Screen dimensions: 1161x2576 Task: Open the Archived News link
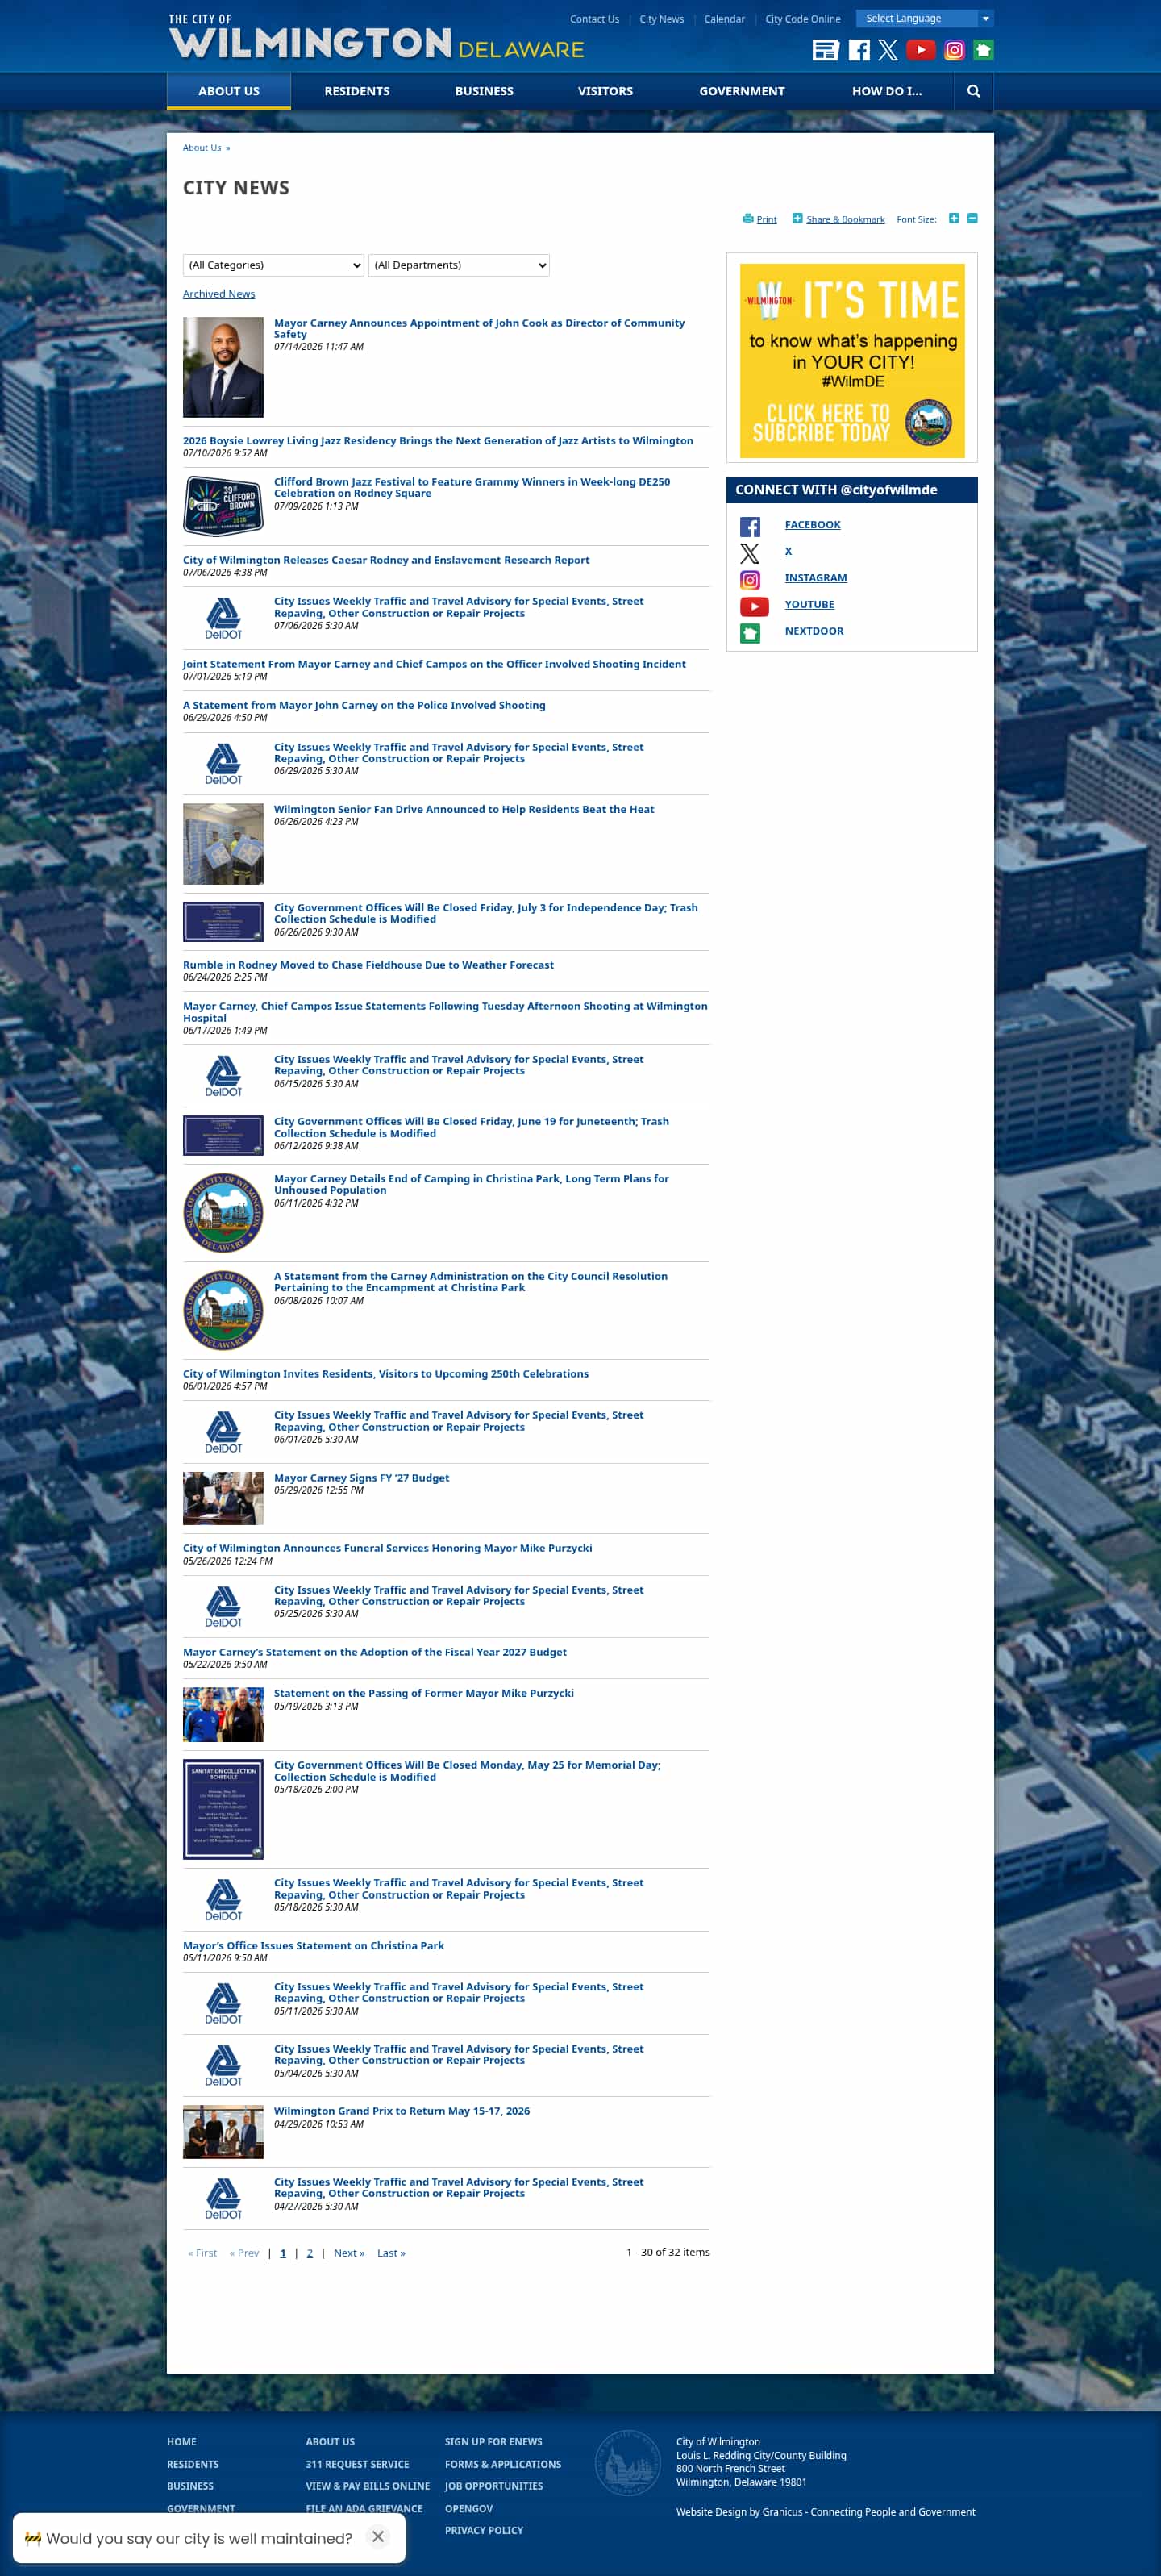[x=219, y=294]
